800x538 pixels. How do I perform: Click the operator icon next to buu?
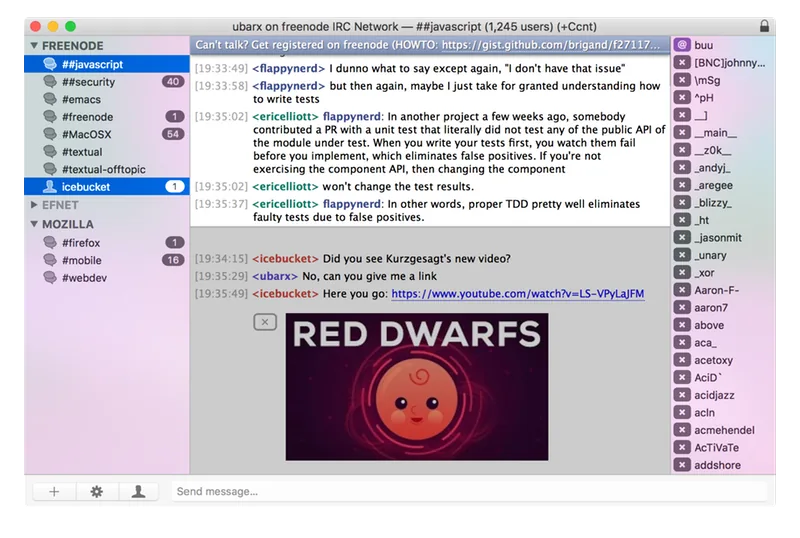(x=682, y=45)
